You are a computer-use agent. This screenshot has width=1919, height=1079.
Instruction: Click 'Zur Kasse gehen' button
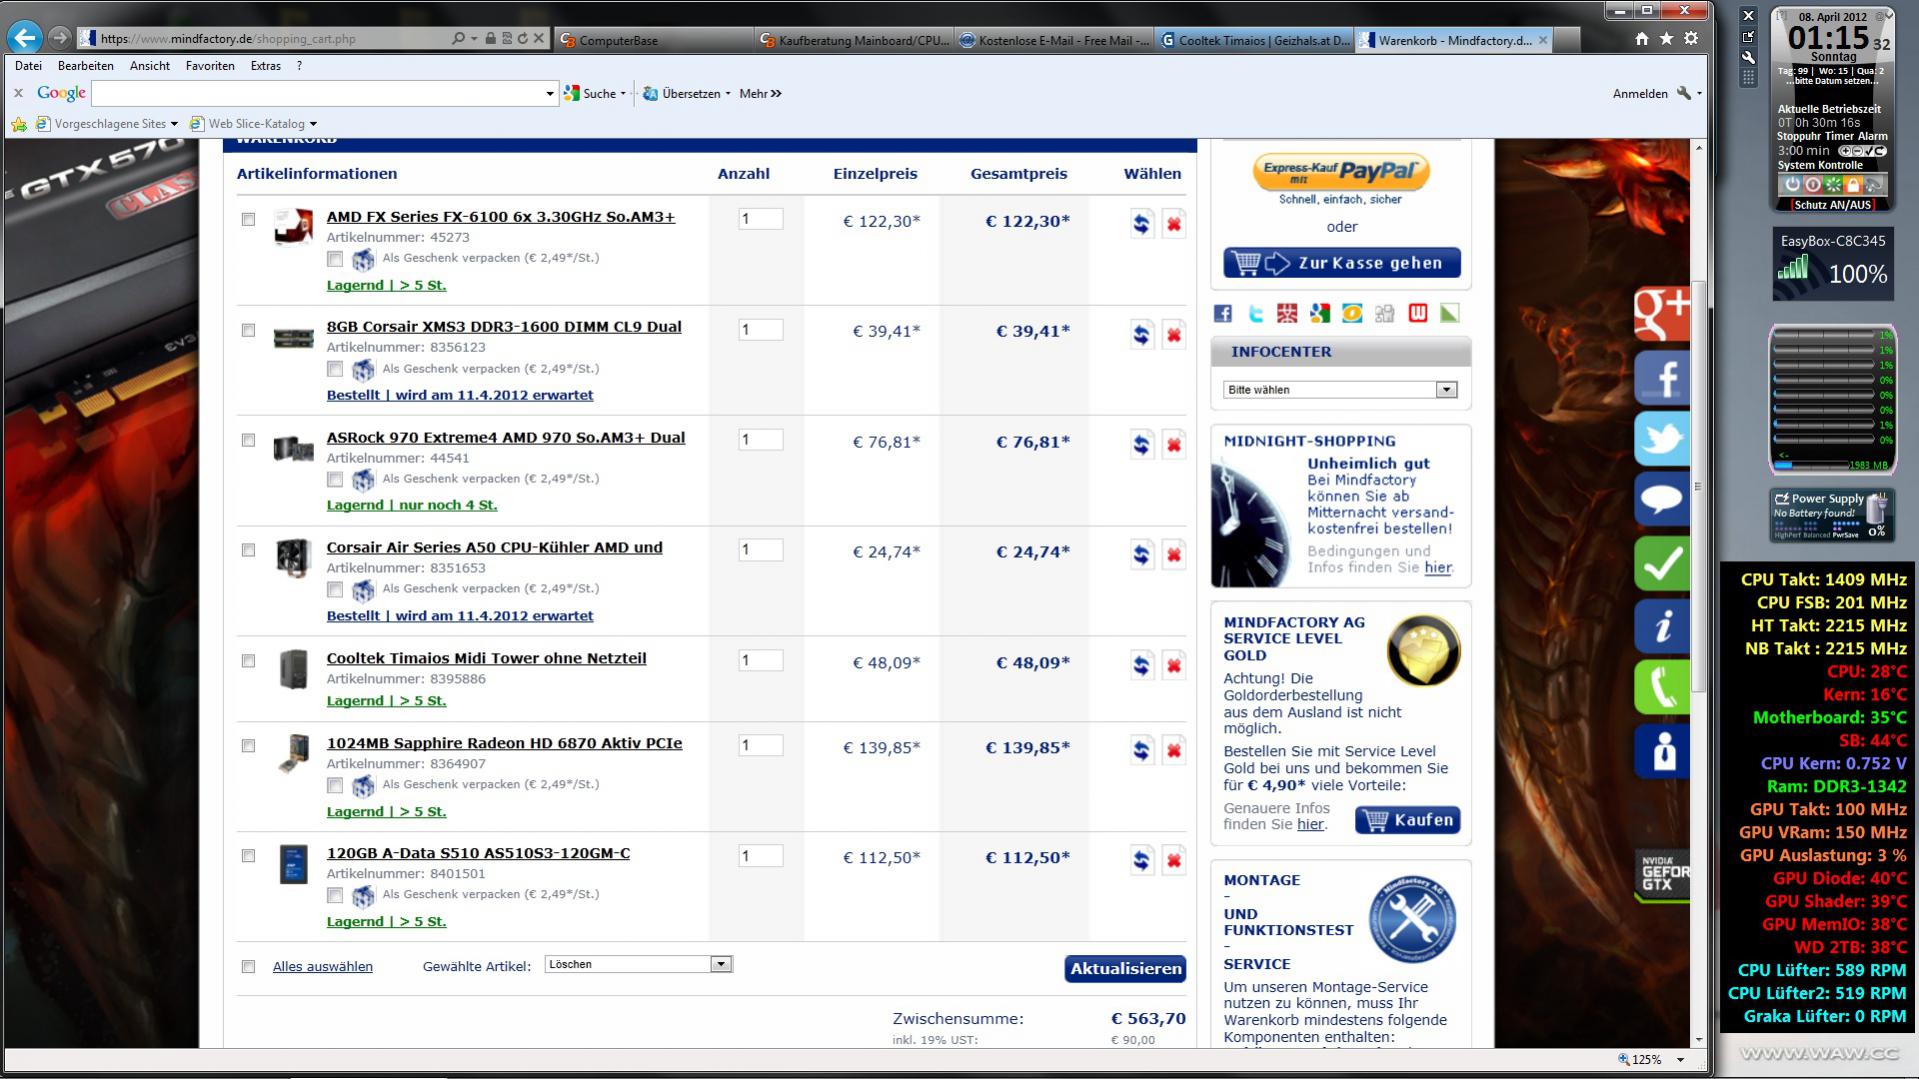click(1341, 263)
